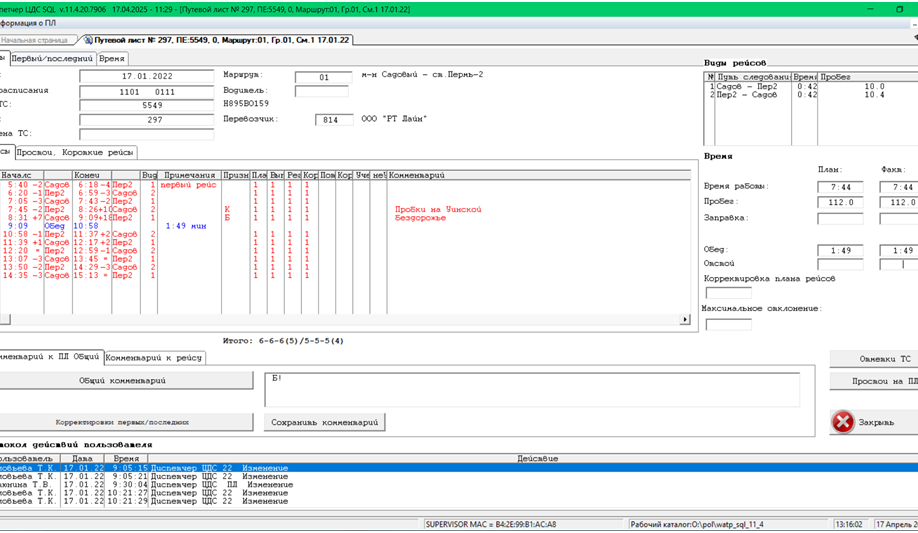Open the Время tab
Viewport: 918px width, 533px height.
(x=112, y=59)
